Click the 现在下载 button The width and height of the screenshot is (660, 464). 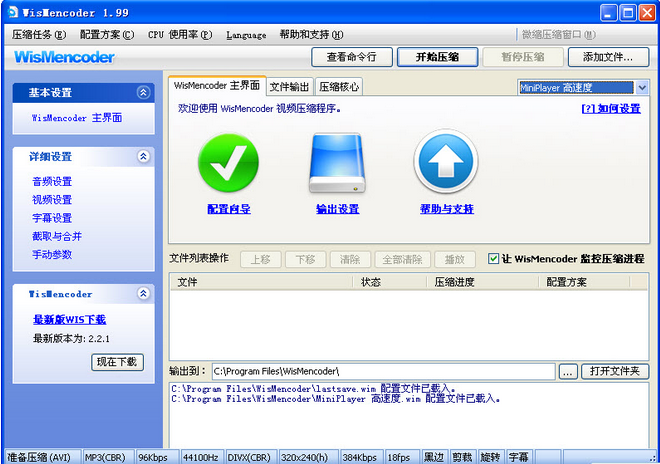[x=117, y=362]
